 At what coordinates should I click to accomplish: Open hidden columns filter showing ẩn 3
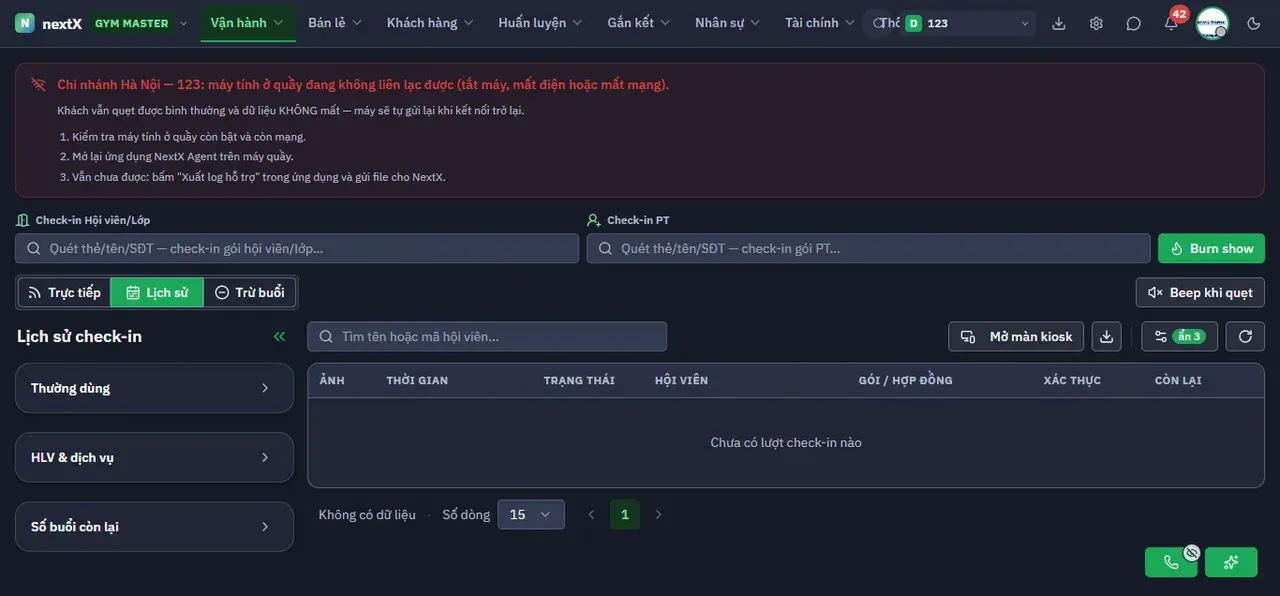[1178, 337]
